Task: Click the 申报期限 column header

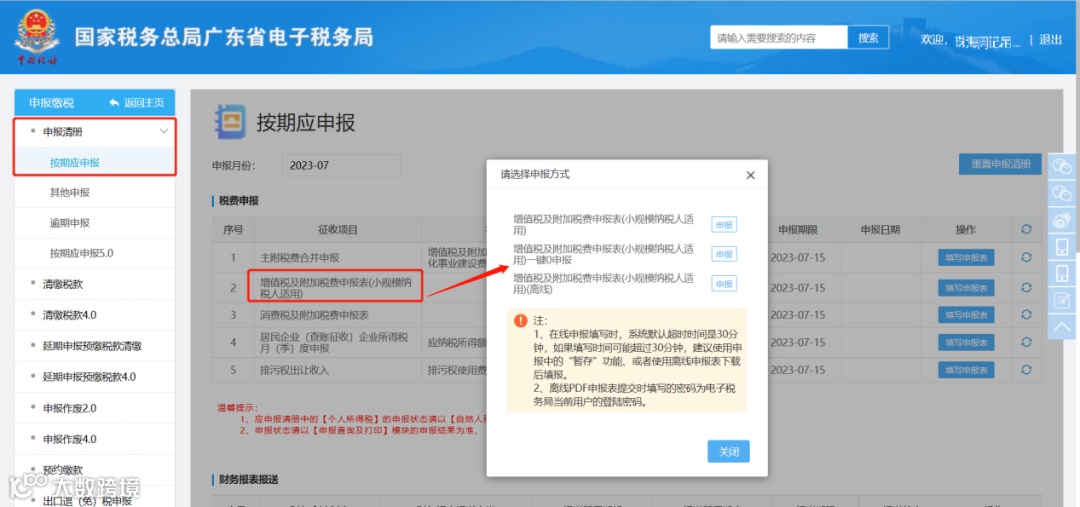Action: (798, 229)
